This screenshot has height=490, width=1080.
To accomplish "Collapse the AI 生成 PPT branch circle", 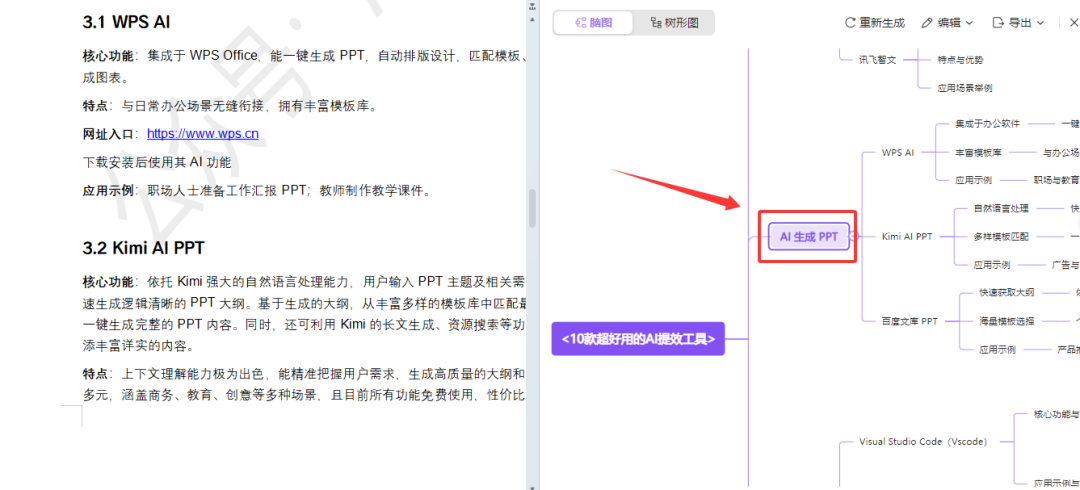I will pyautogui.click(x=856, y=236).
